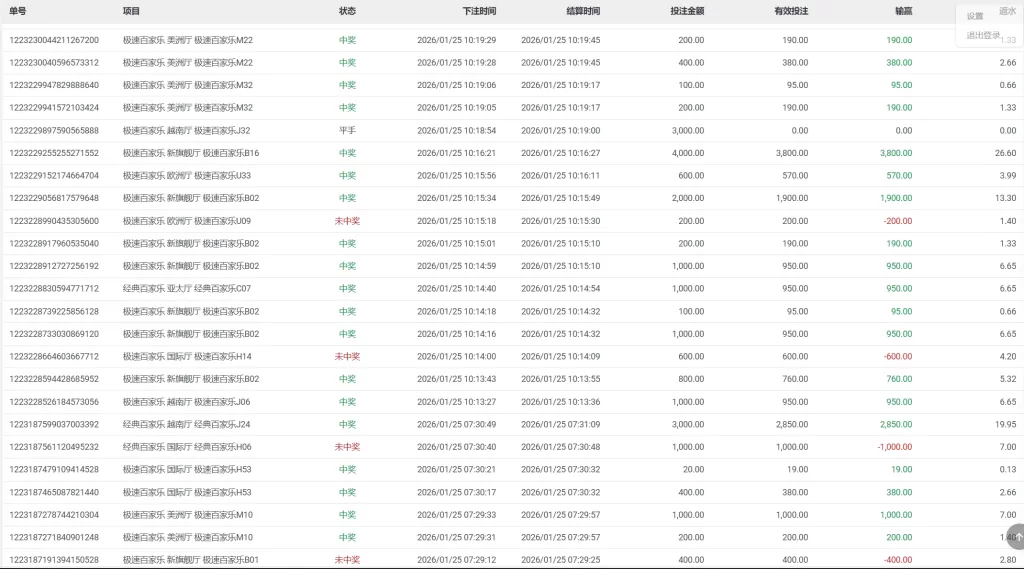Click the 结算时间 column header
The height and width of the screenshot is (569, 1024).
click(x=584, y=11)
